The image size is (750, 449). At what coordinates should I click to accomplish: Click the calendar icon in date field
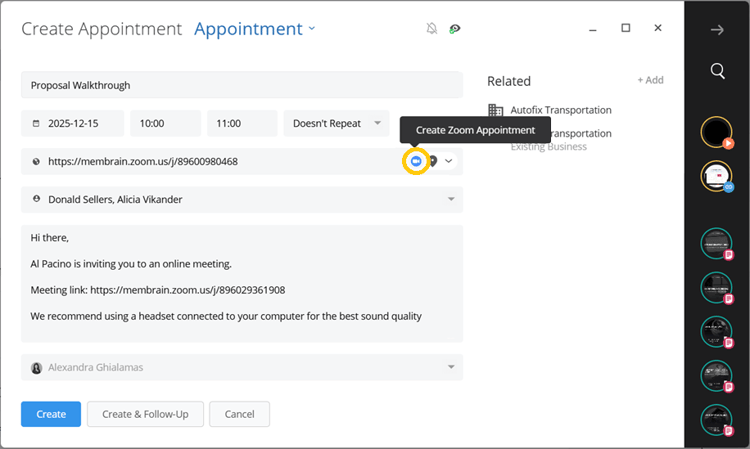click(37, 124)
